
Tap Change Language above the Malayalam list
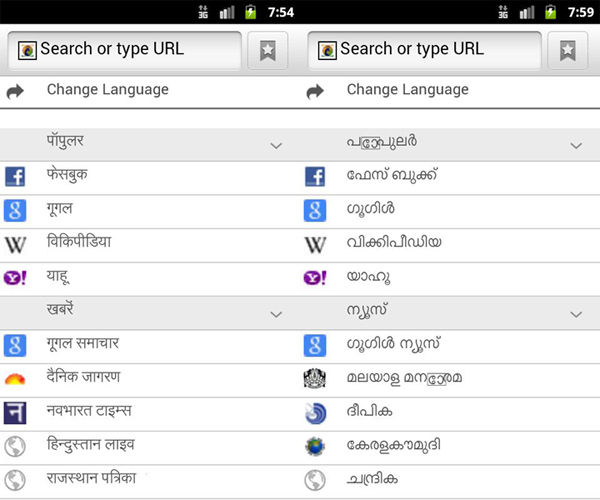click(x=407, y=90)
